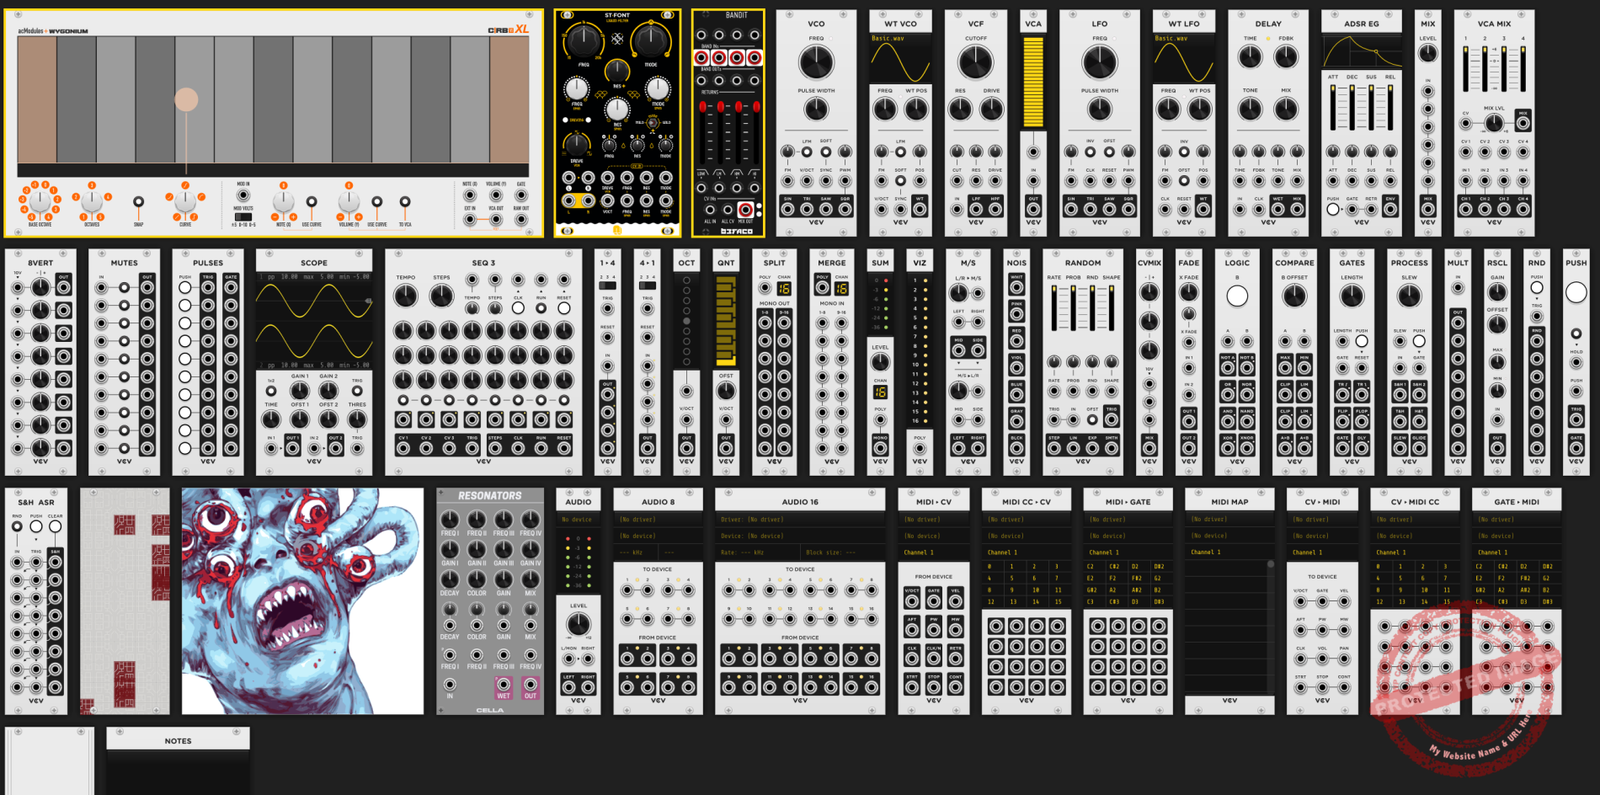Open the AUDIO 16 Device selector

coord(800,536)
